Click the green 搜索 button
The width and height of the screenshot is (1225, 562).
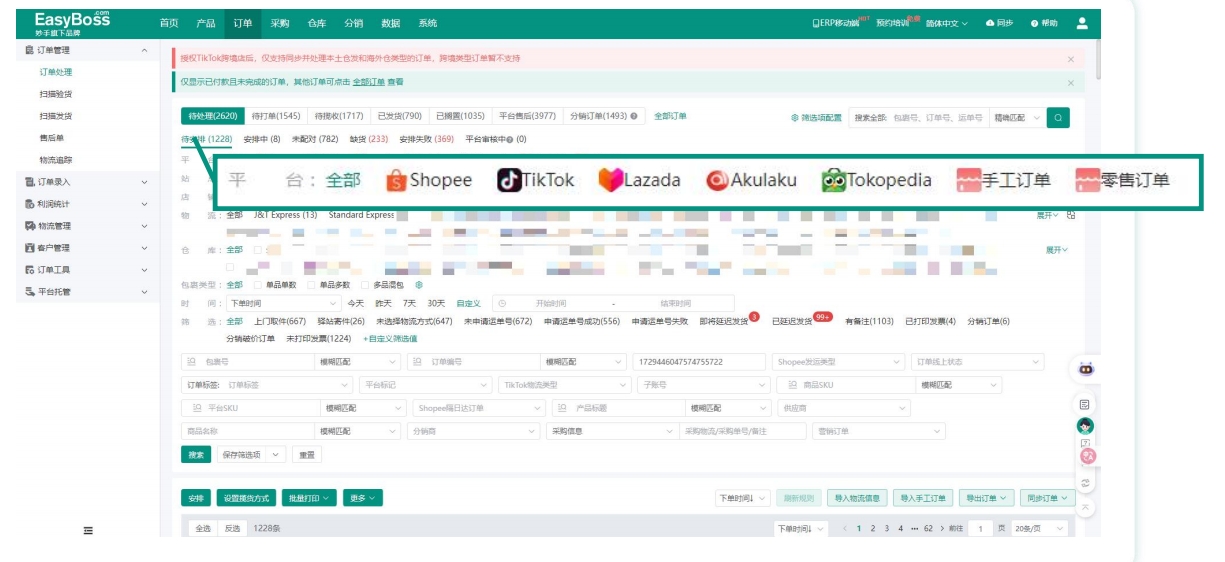tap(196, 454)
